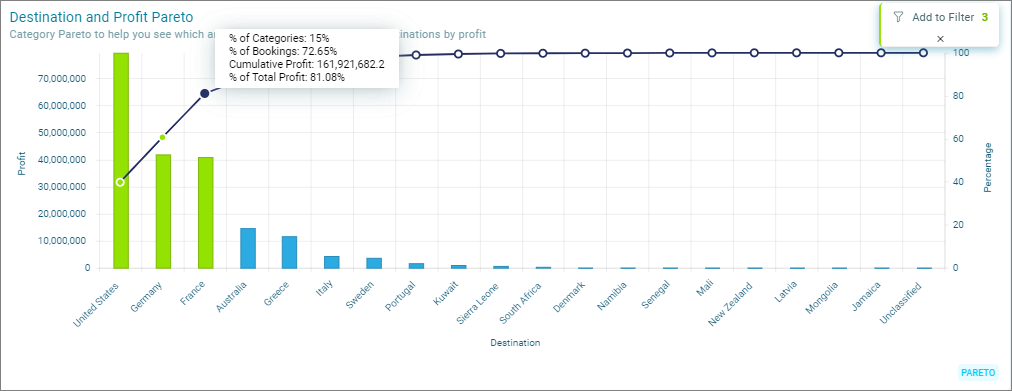Viewport: 1012px width, 391px height.
Task: Click the cumulative line point above United States
Action: (x=120, y=182)
